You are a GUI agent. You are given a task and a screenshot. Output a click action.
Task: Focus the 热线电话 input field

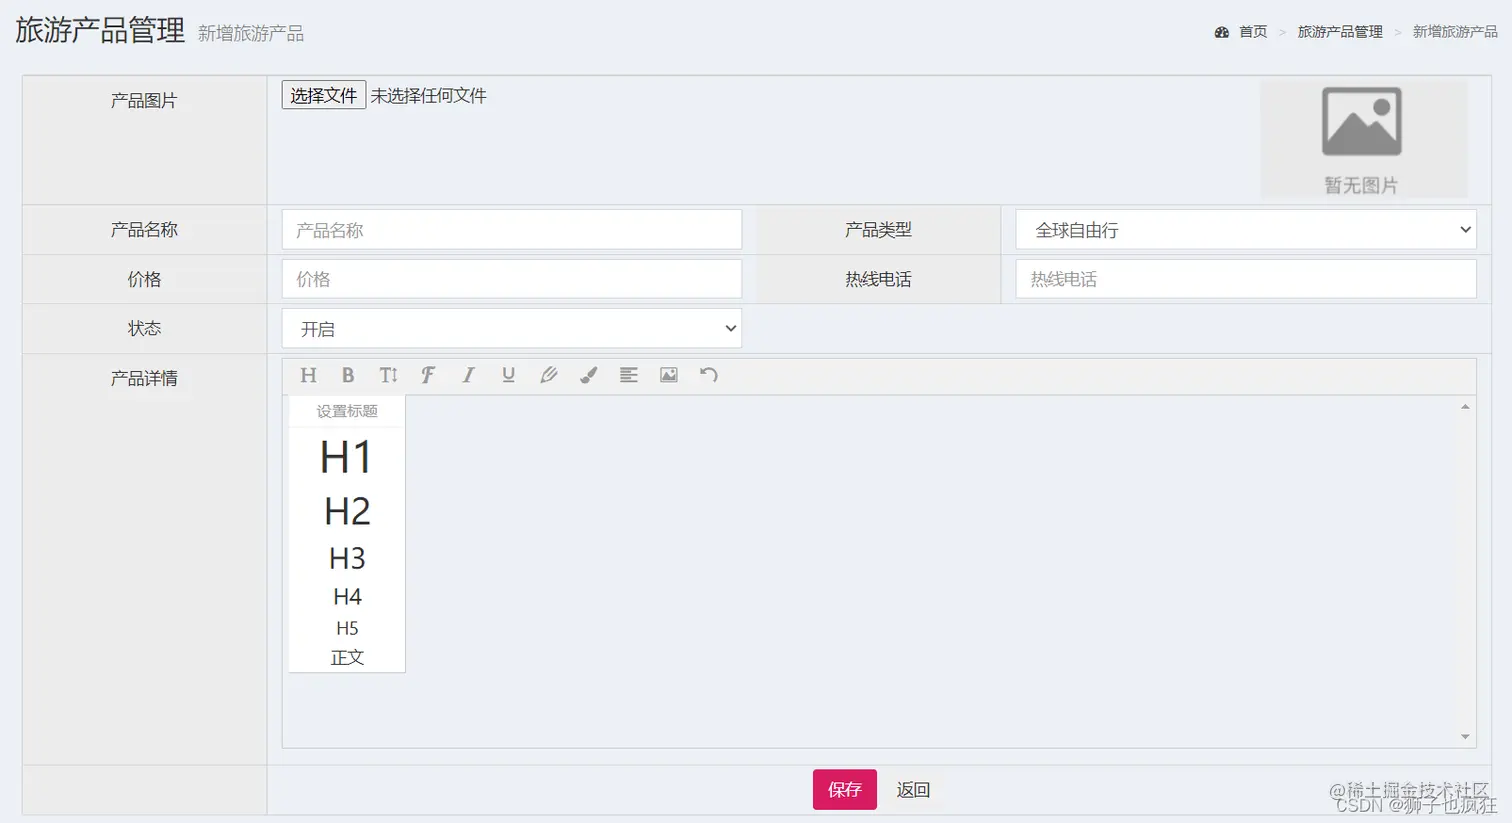[x=1246, y=279]
